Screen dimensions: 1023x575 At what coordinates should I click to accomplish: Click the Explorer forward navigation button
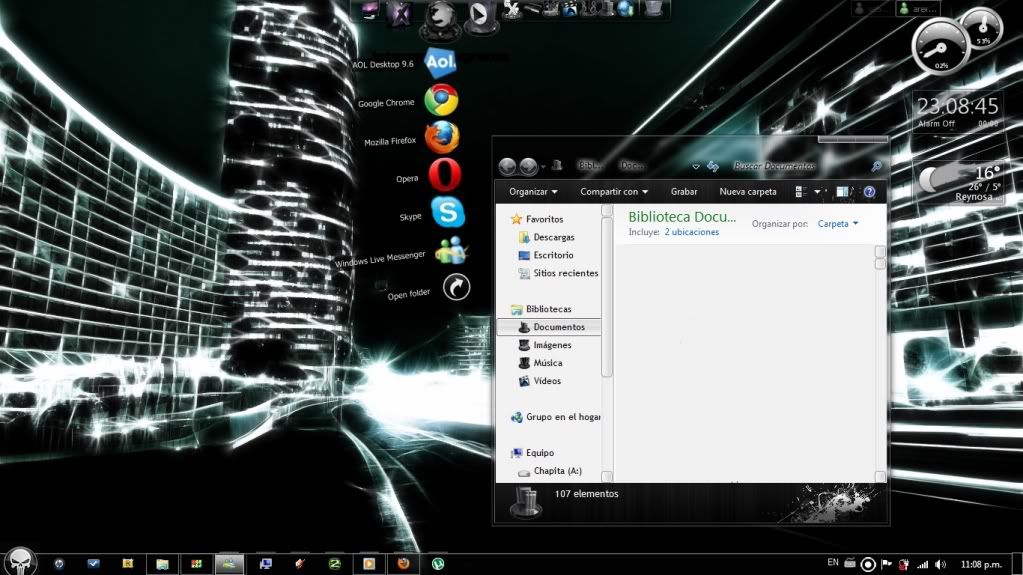coord(528,166)
